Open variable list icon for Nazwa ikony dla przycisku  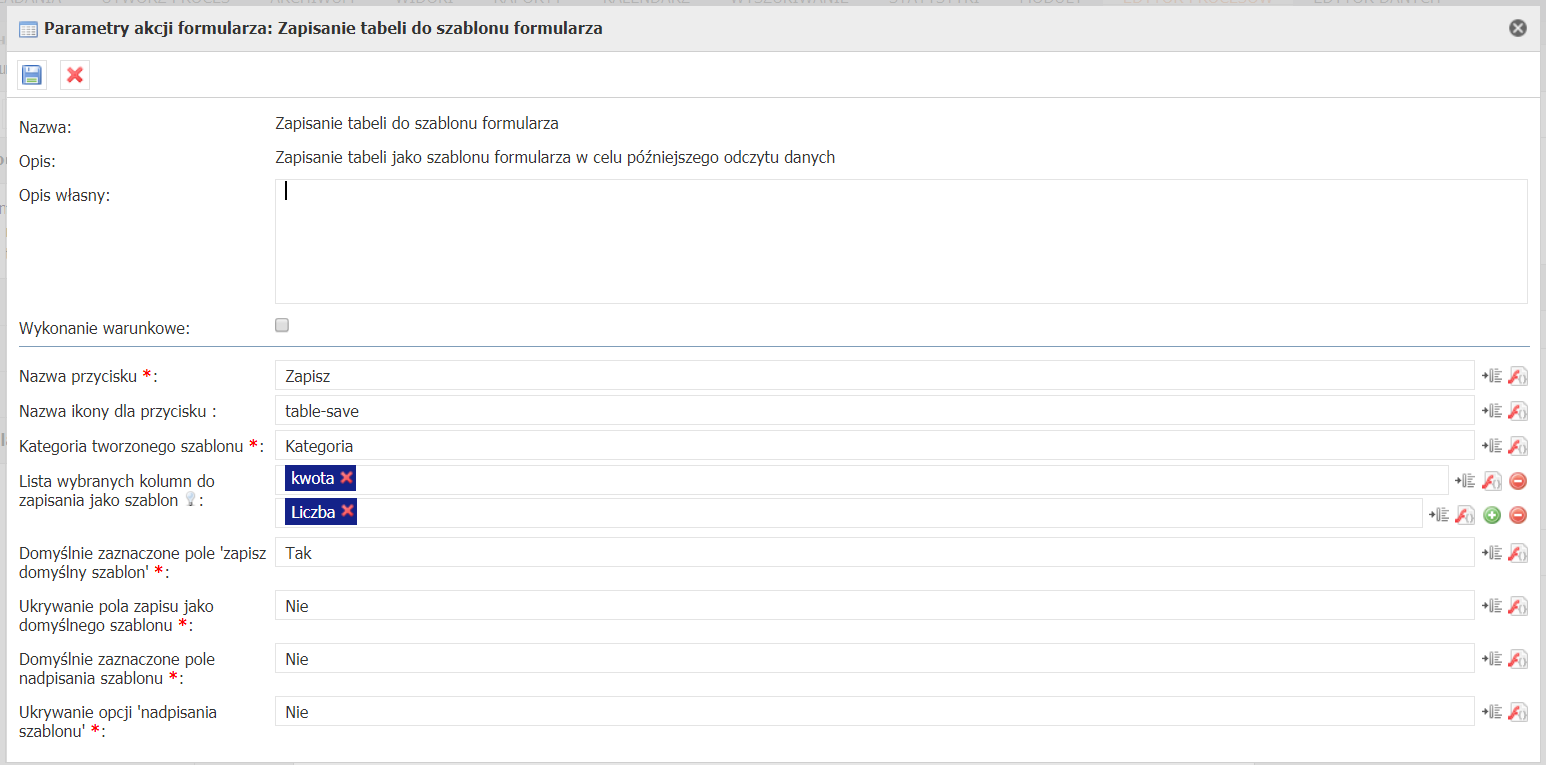[x=1493, y=411]
